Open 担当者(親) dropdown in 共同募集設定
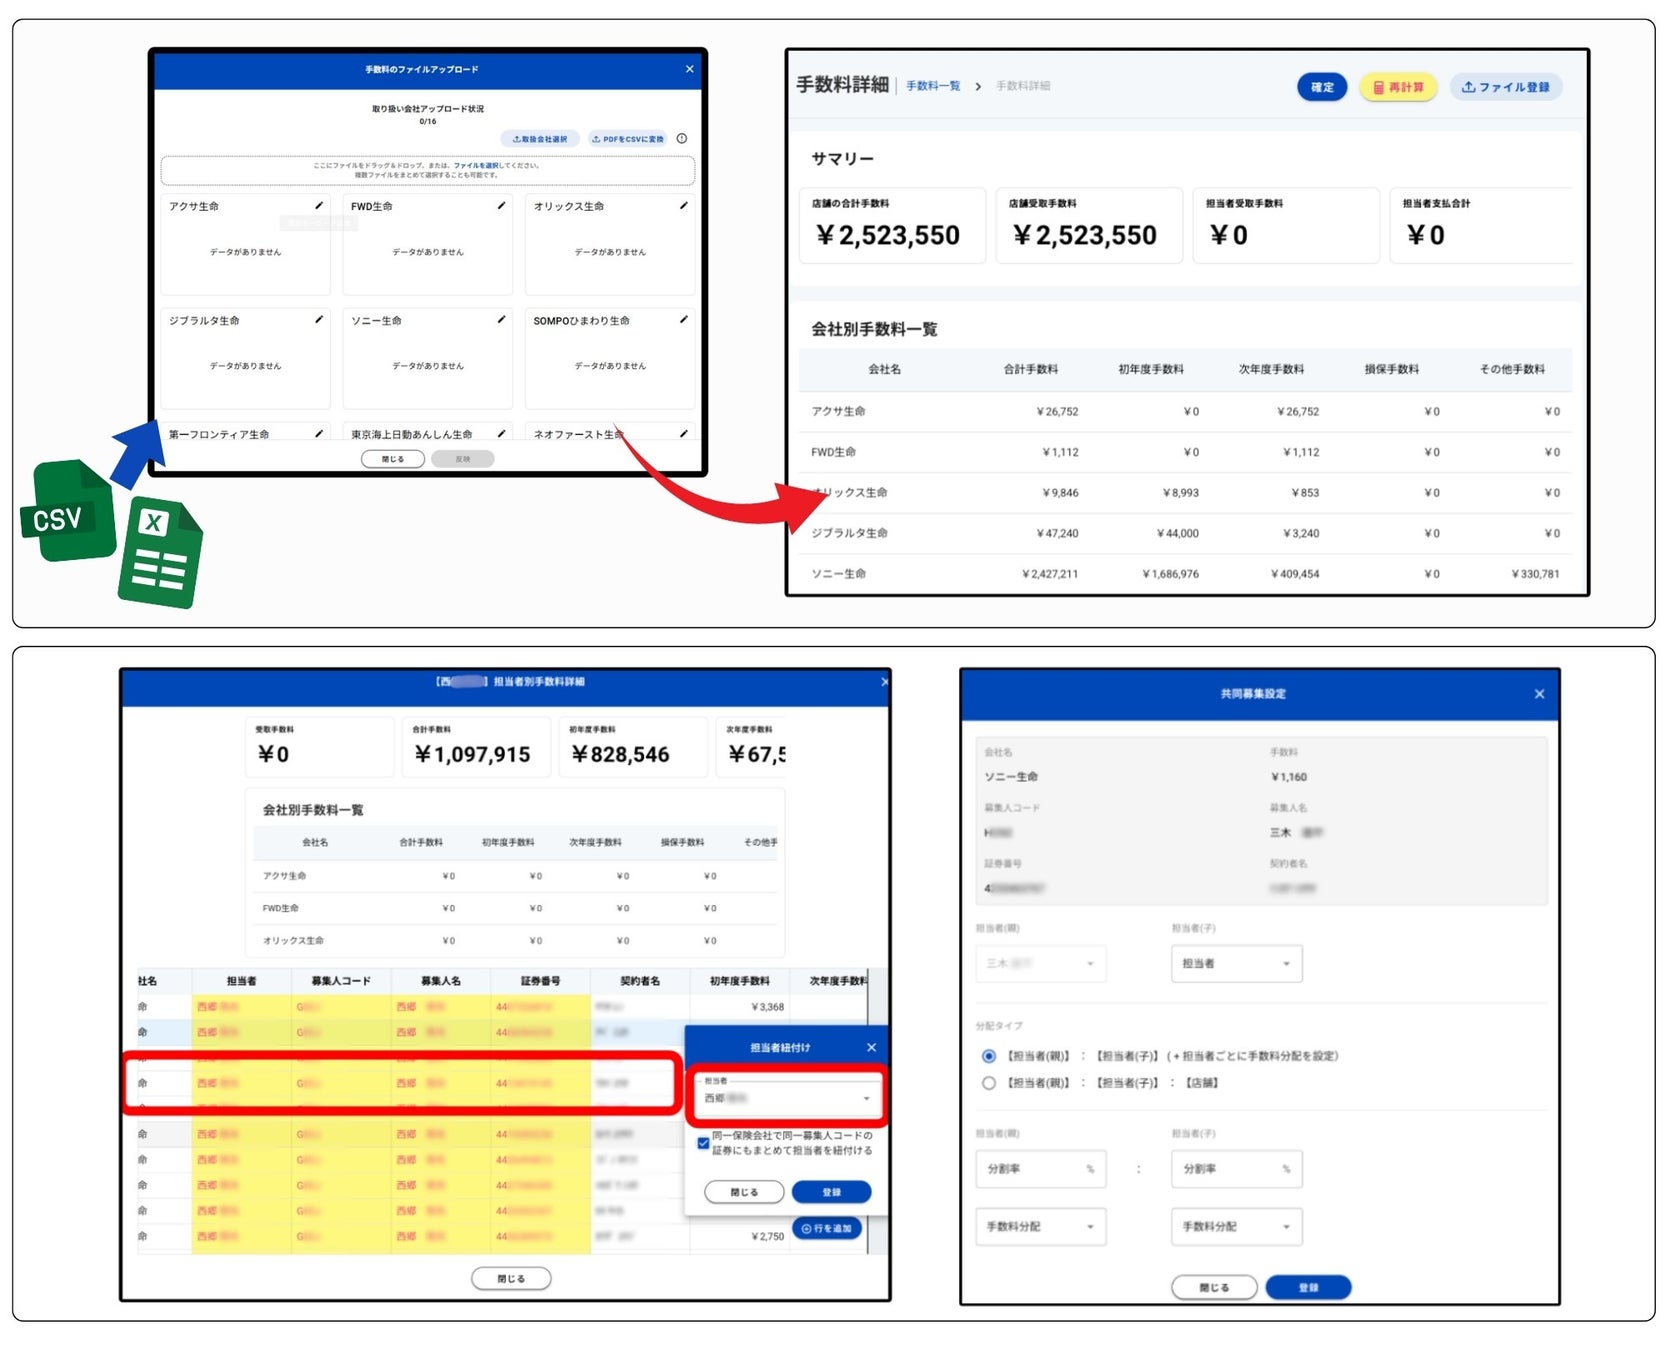The image size is (1675, 1350). tap(1041, 963)
